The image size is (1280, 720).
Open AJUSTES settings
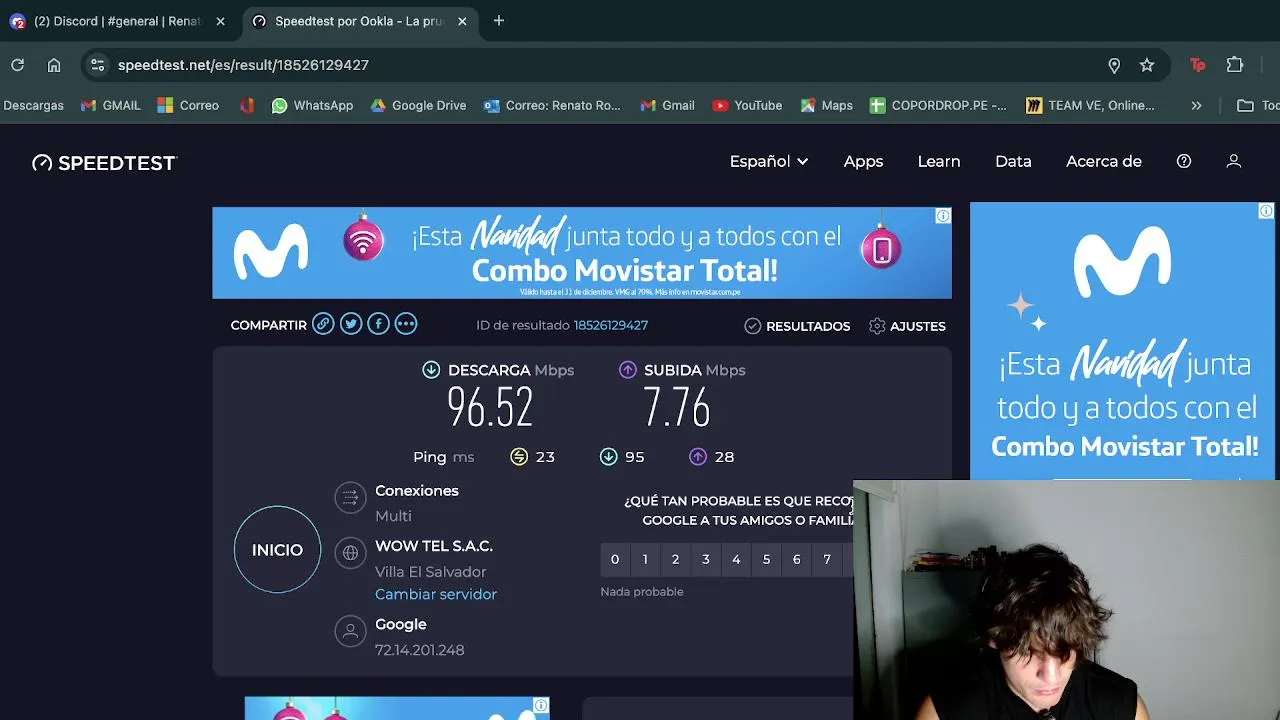pos(907,326)
